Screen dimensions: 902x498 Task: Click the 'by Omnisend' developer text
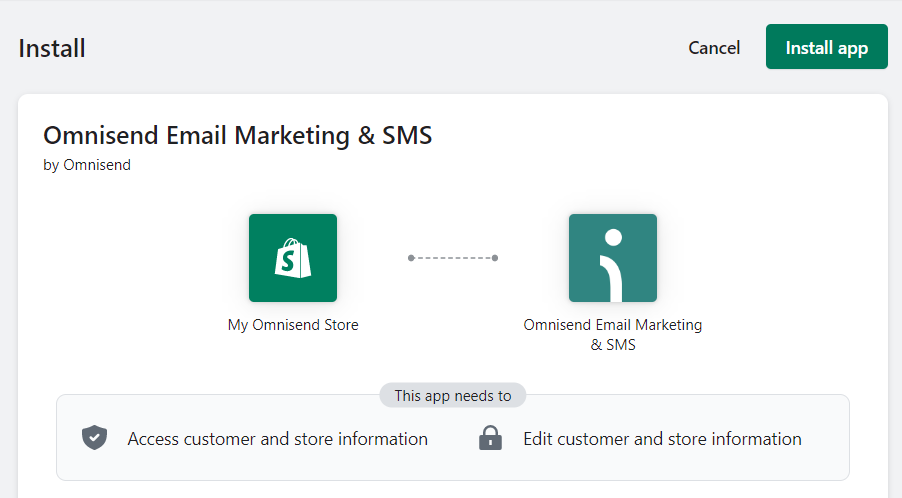[x=87, y=165]
